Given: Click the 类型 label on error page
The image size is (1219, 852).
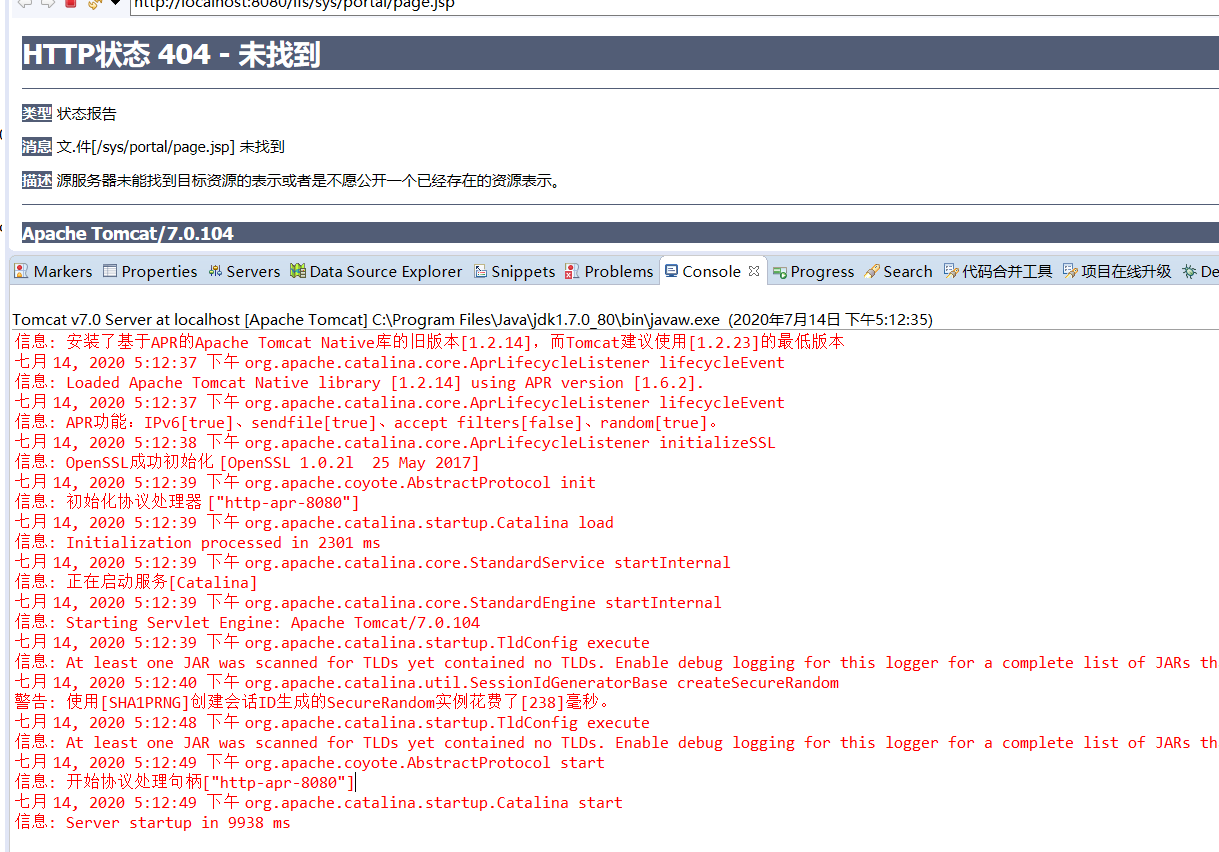Looking at the screenshot, I should [37, 113].
